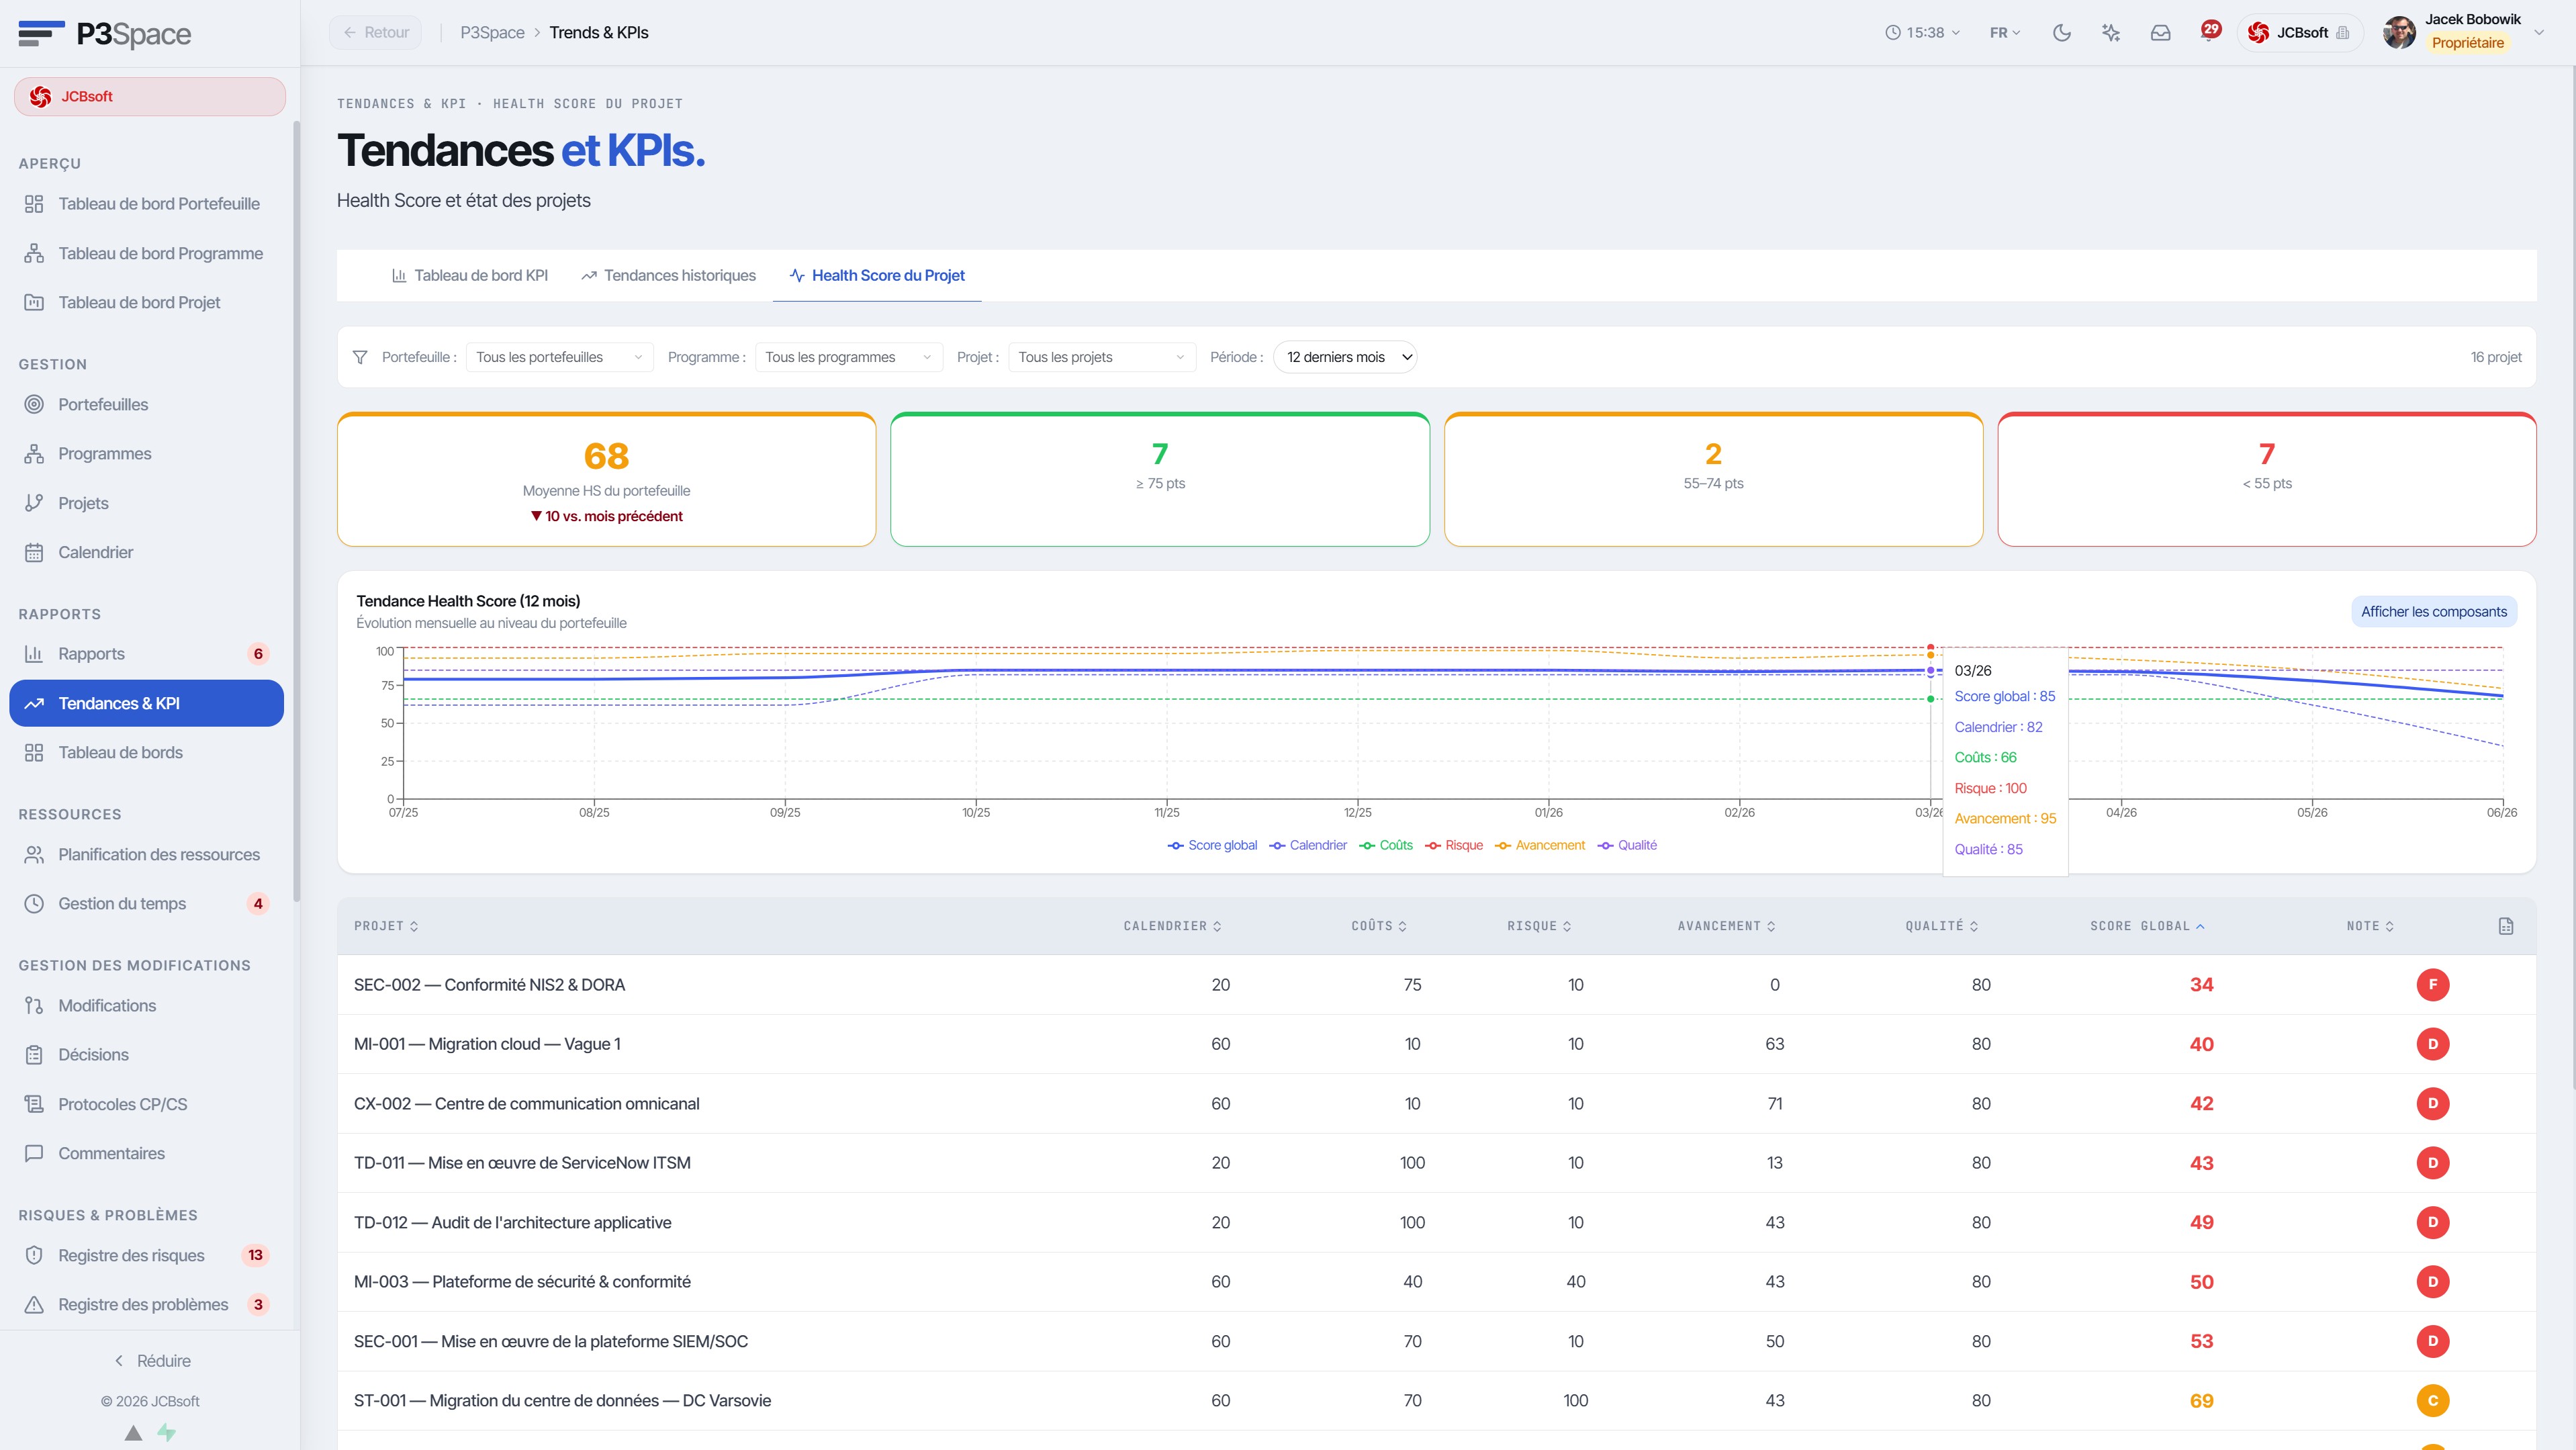The width and height of the screenshot is (2576, 1450).
Task: Select Health Score du Projet tab
Action: coord(877,276)
